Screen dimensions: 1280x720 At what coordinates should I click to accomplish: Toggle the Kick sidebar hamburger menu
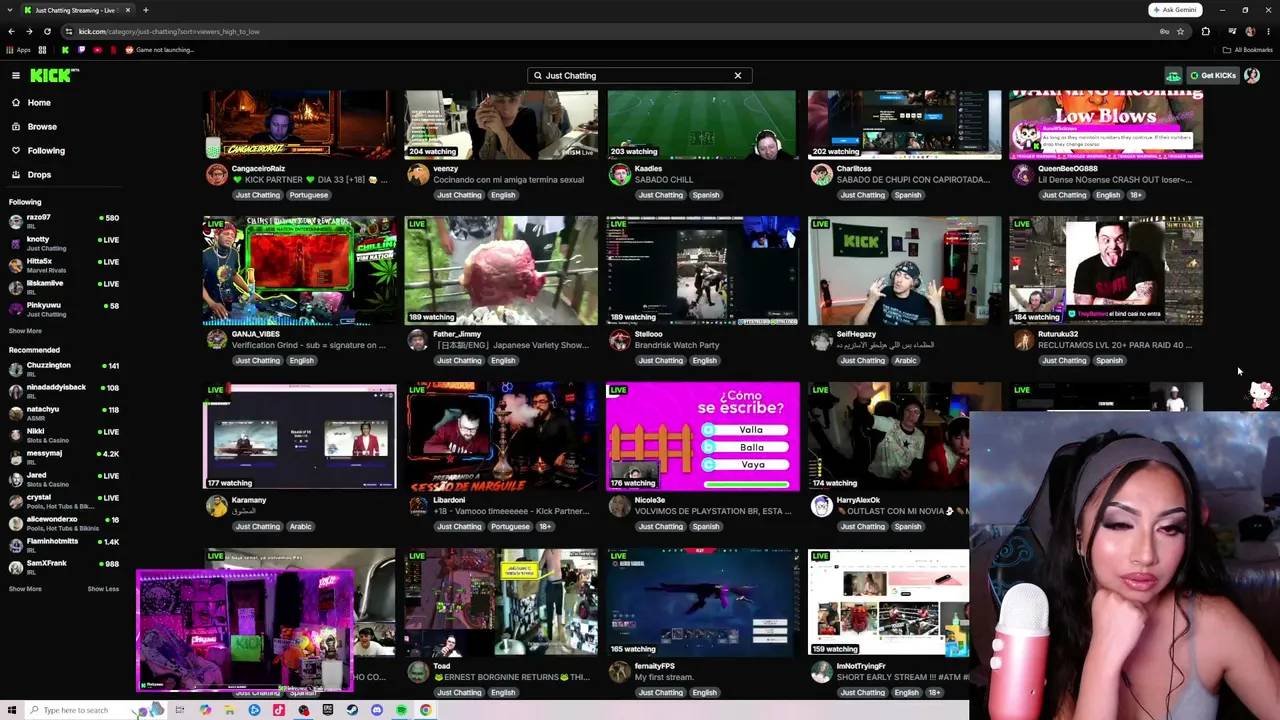(16, 75)
